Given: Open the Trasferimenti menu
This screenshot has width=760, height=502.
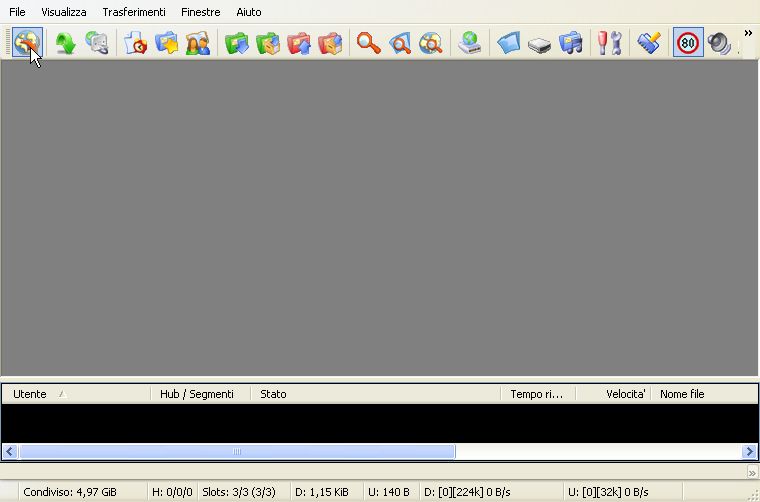Looking at the screenshot, I should point(134,12).
